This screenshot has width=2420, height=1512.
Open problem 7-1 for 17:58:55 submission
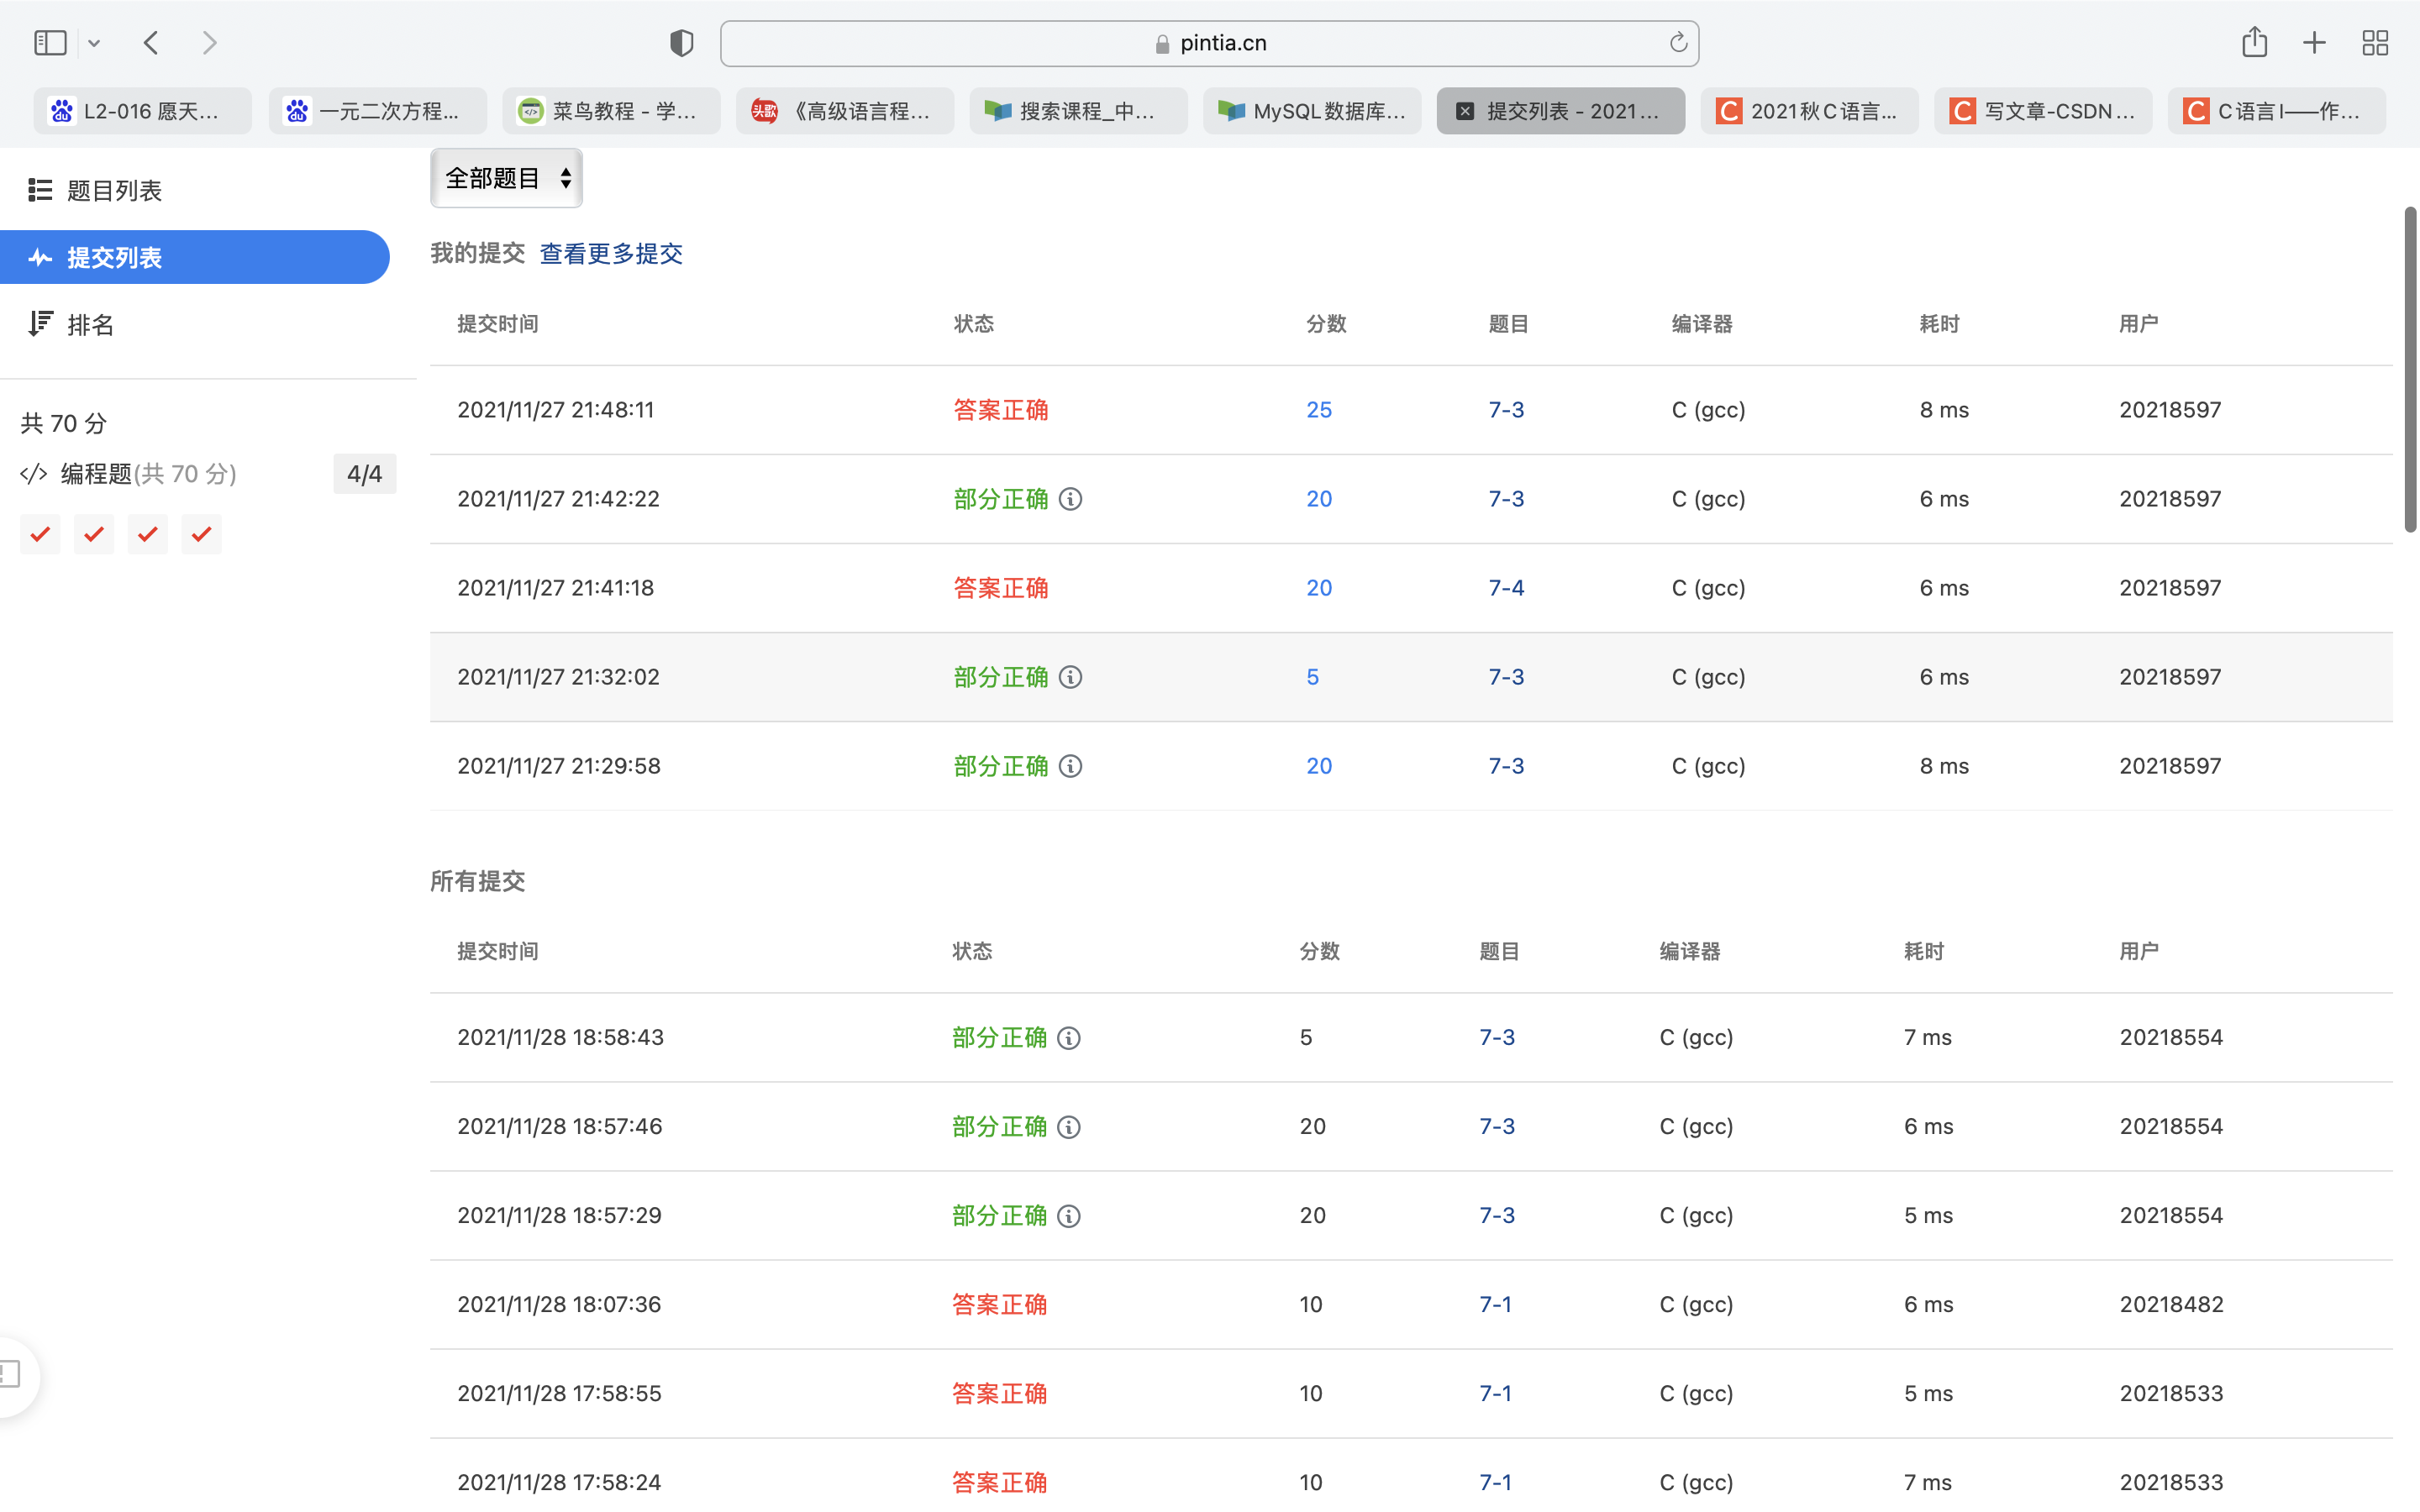pyautogui.click(x=1495, y=1393)
